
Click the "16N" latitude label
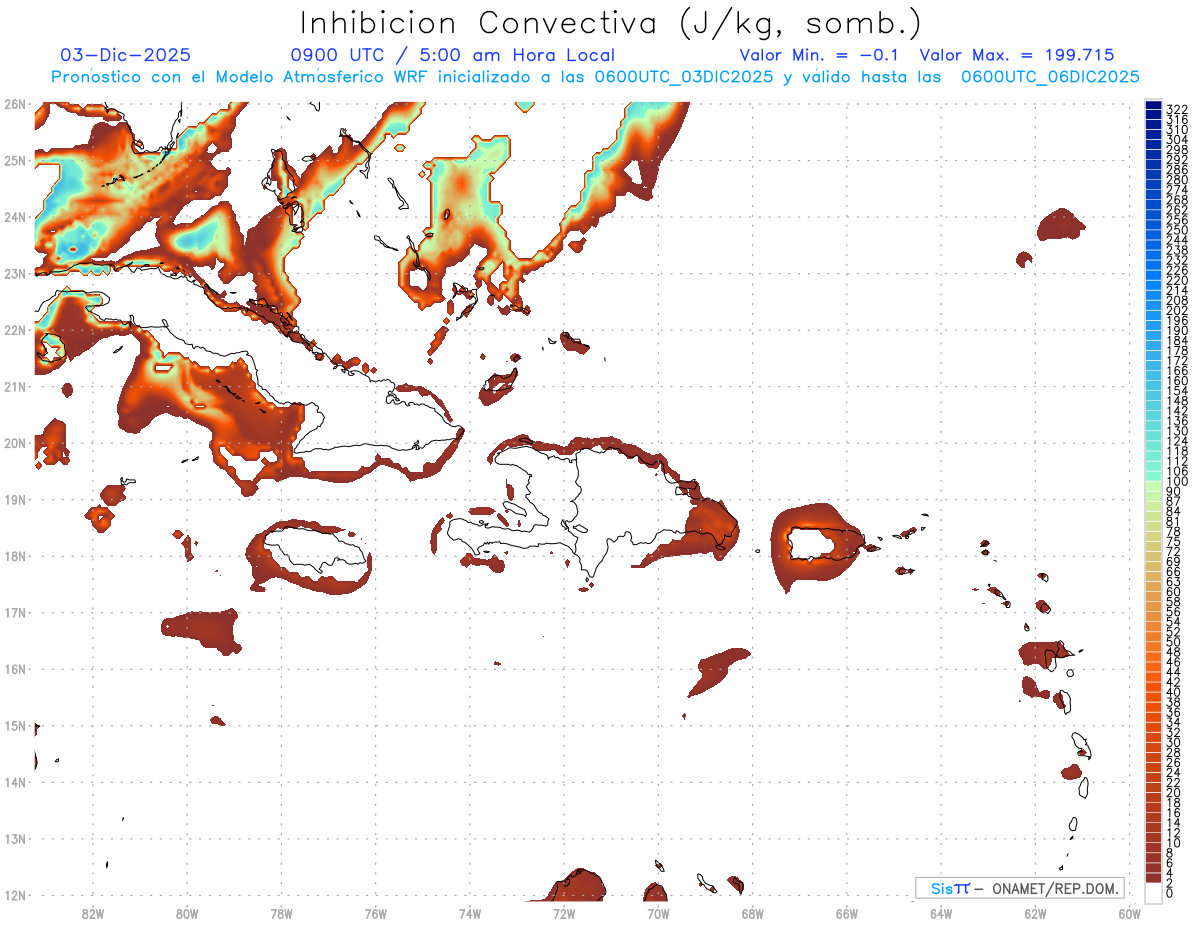pyautogui.click(x=14, y=669)
